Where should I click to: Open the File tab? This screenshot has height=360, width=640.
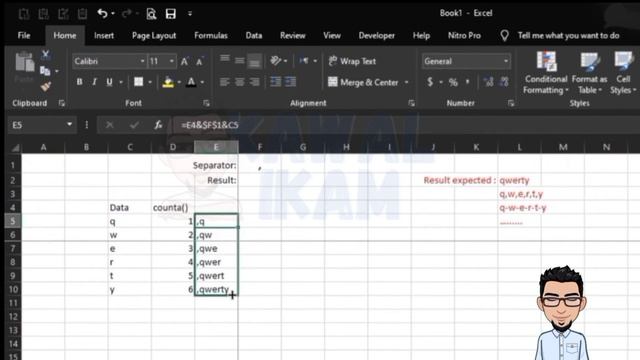click(x=24, y=36)
